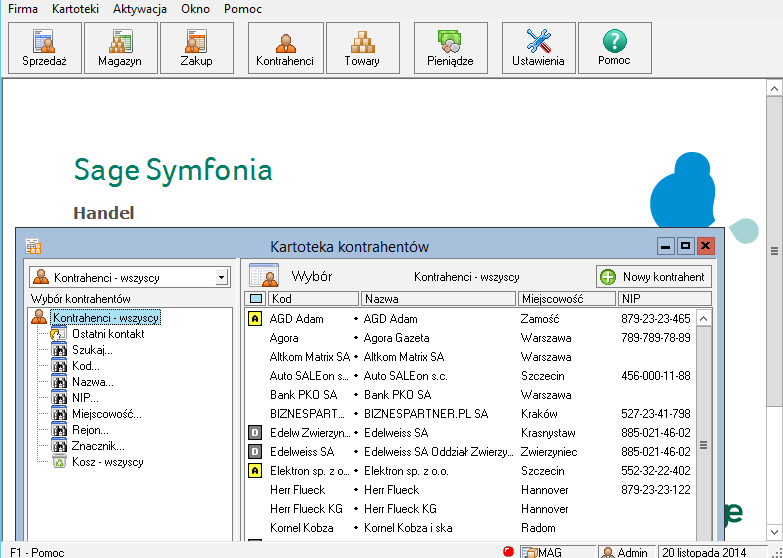Click the date 20 listopada 2014
The height and width of the screenshot is (558, 783).
(x=704, y=552)
